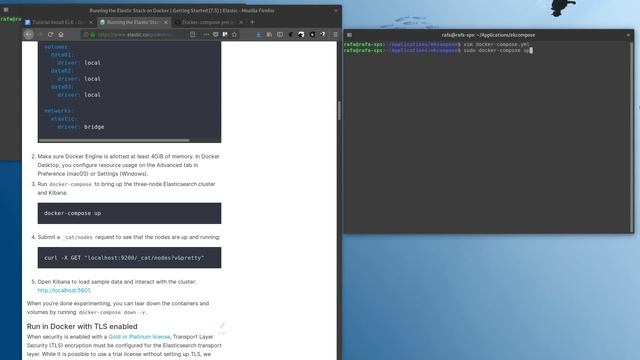The height and width of the screenshot is (360, 640).
Task: Follow Gold or Platinum license link
Action: [139, 337]
